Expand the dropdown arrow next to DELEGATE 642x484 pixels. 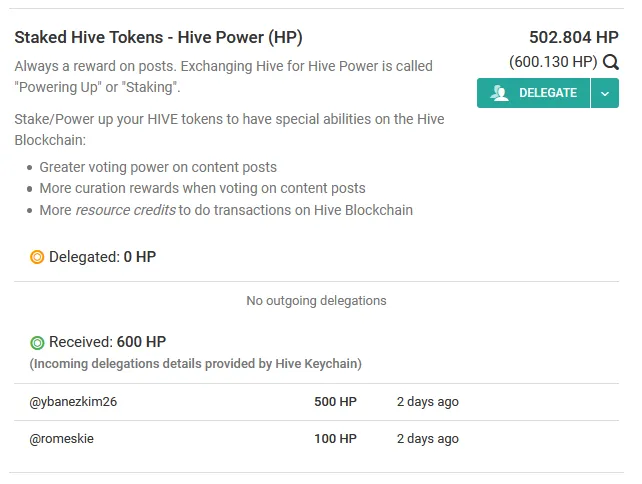[x=605, y=93]
